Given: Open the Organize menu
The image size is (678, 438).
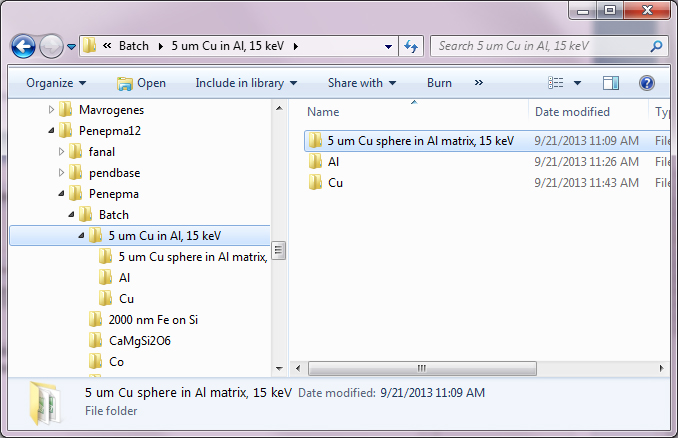Looking at the screenshot, I should point(56,83).
